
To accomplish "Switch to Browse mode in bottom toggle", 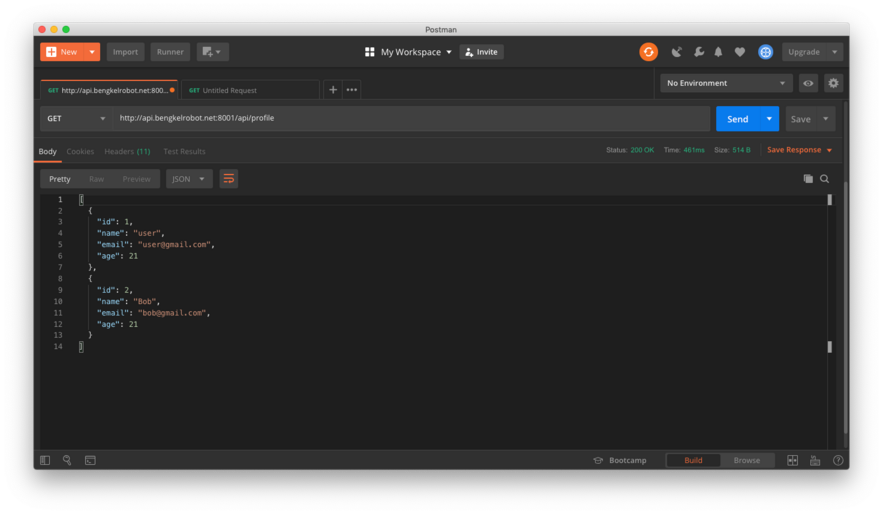I will [746, 460].
